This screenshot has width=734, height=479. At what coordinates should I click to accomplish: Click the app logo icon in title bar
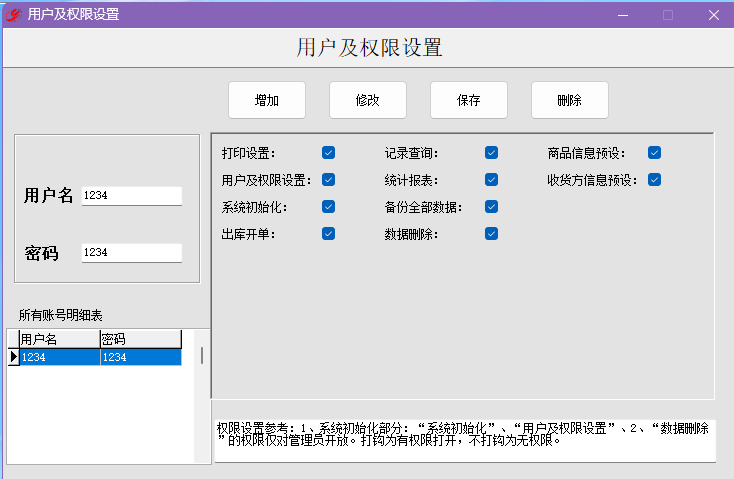[x=14, y=15]
